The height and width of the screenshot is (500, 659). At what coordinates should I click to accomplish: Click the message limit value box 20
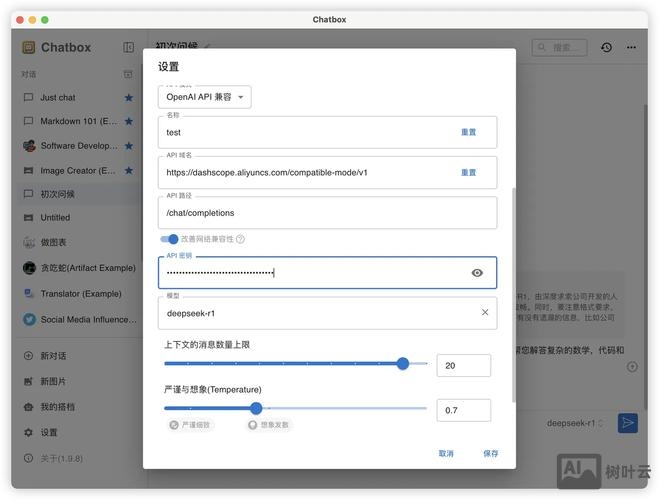tap(464, 366)
